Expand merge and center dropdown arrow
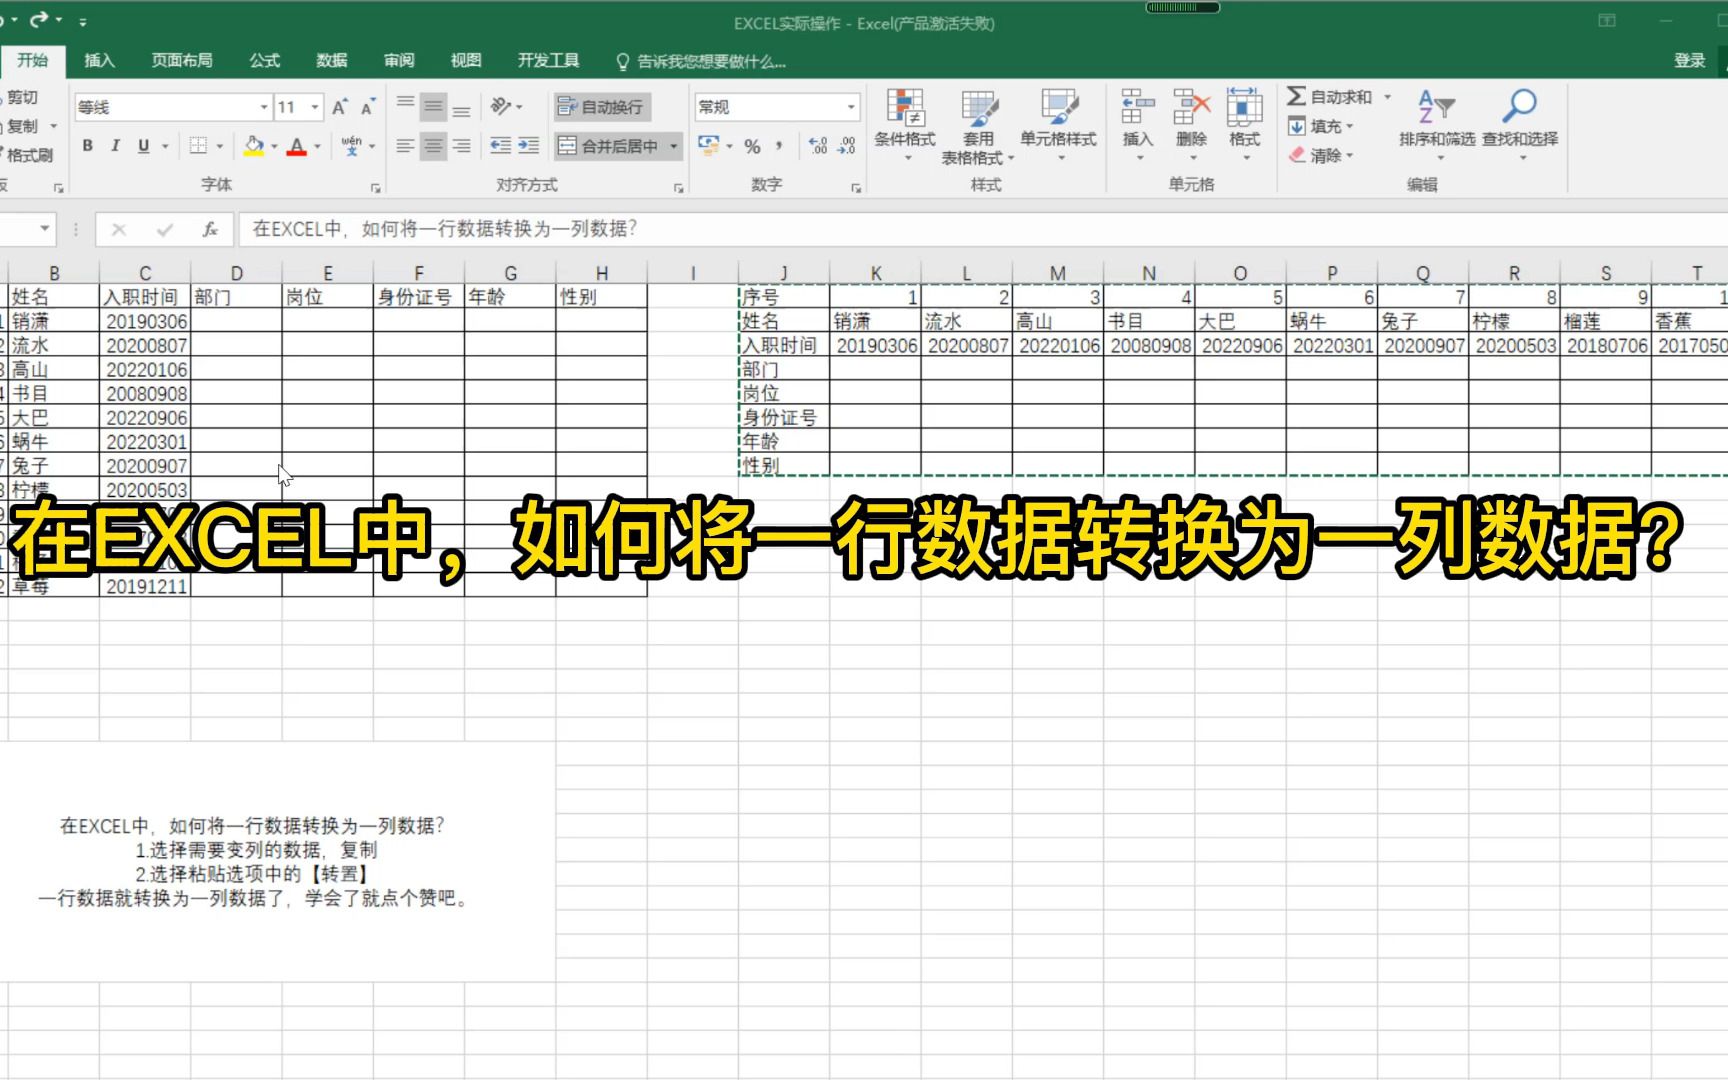1728x1080 pixels. 674,146
